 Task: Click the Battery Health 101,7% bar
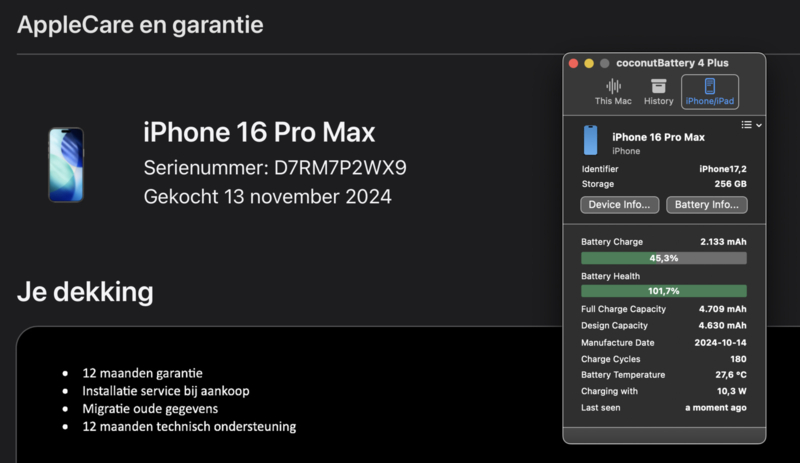tap(664, 291)
